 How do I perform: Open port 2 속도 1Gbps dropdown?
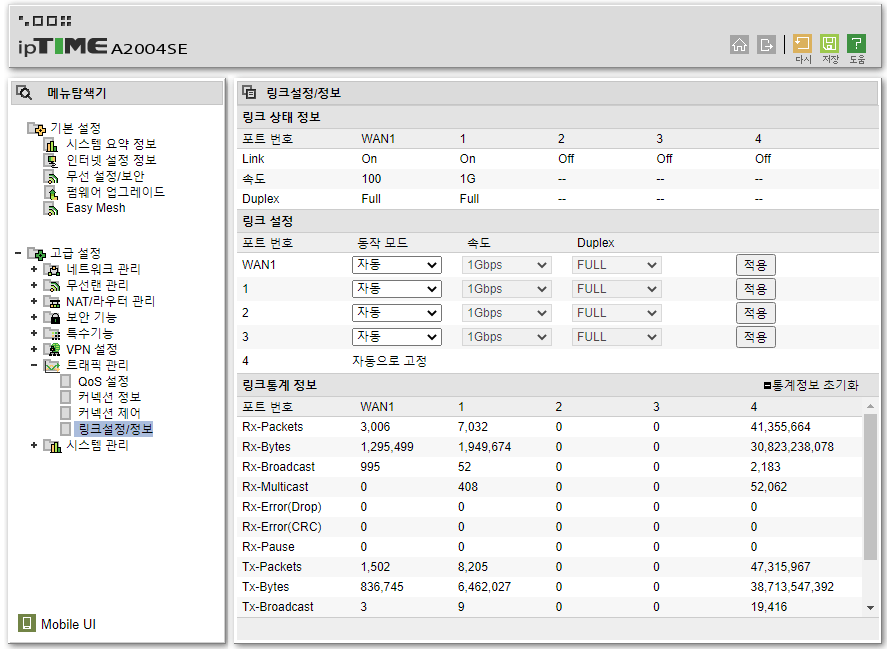(x=506, y=313)
